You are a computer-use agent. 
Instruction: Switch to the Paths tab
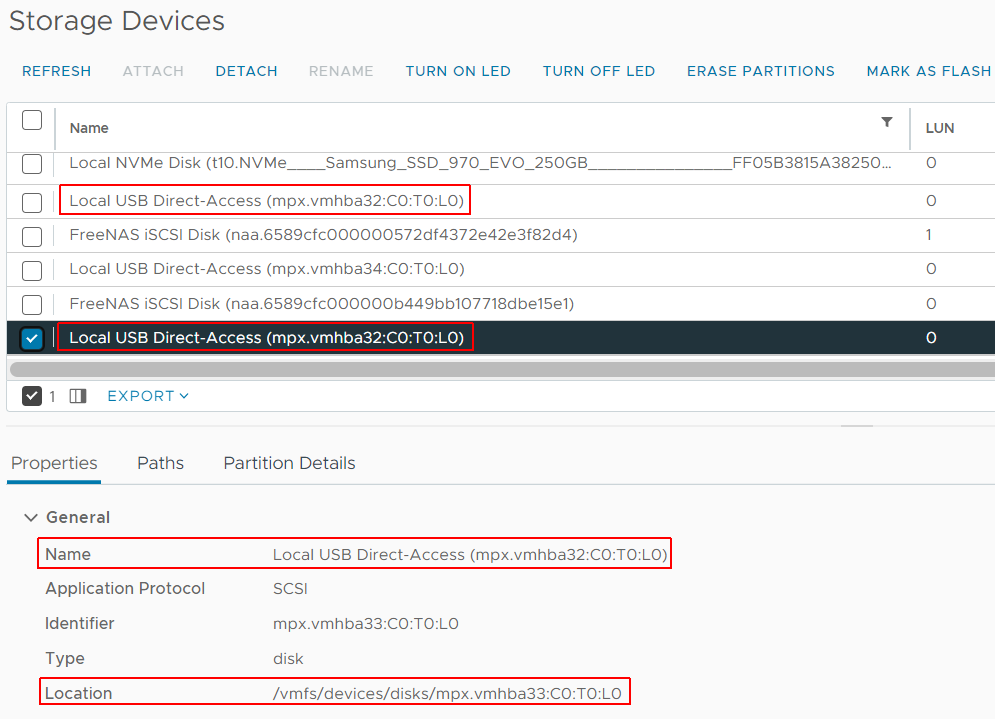point(160,463)
